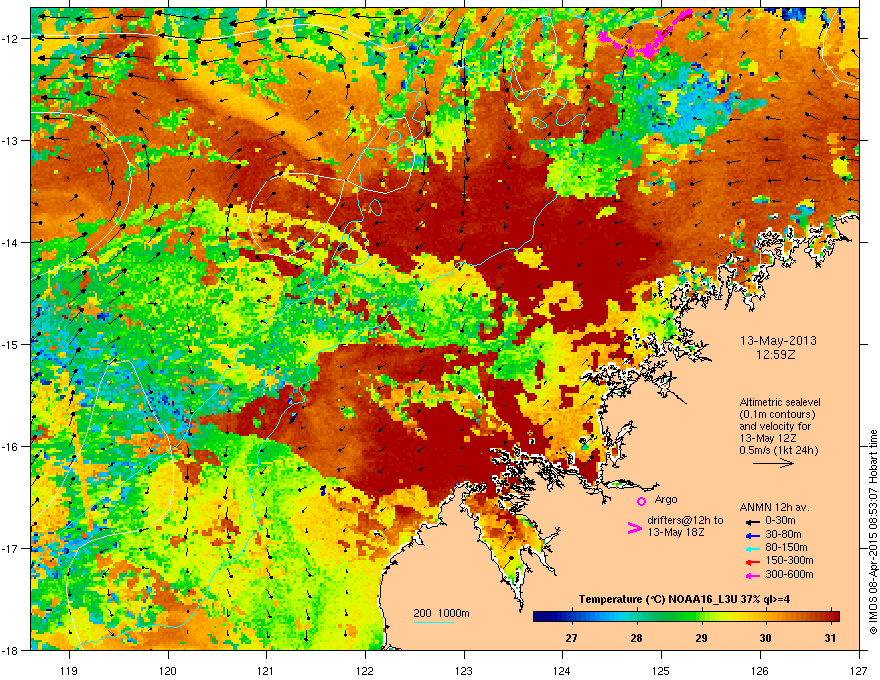This screenshot has height=680, width=880.
Task: Click the red 150-300m arrow icon
Action: [752, 561]
